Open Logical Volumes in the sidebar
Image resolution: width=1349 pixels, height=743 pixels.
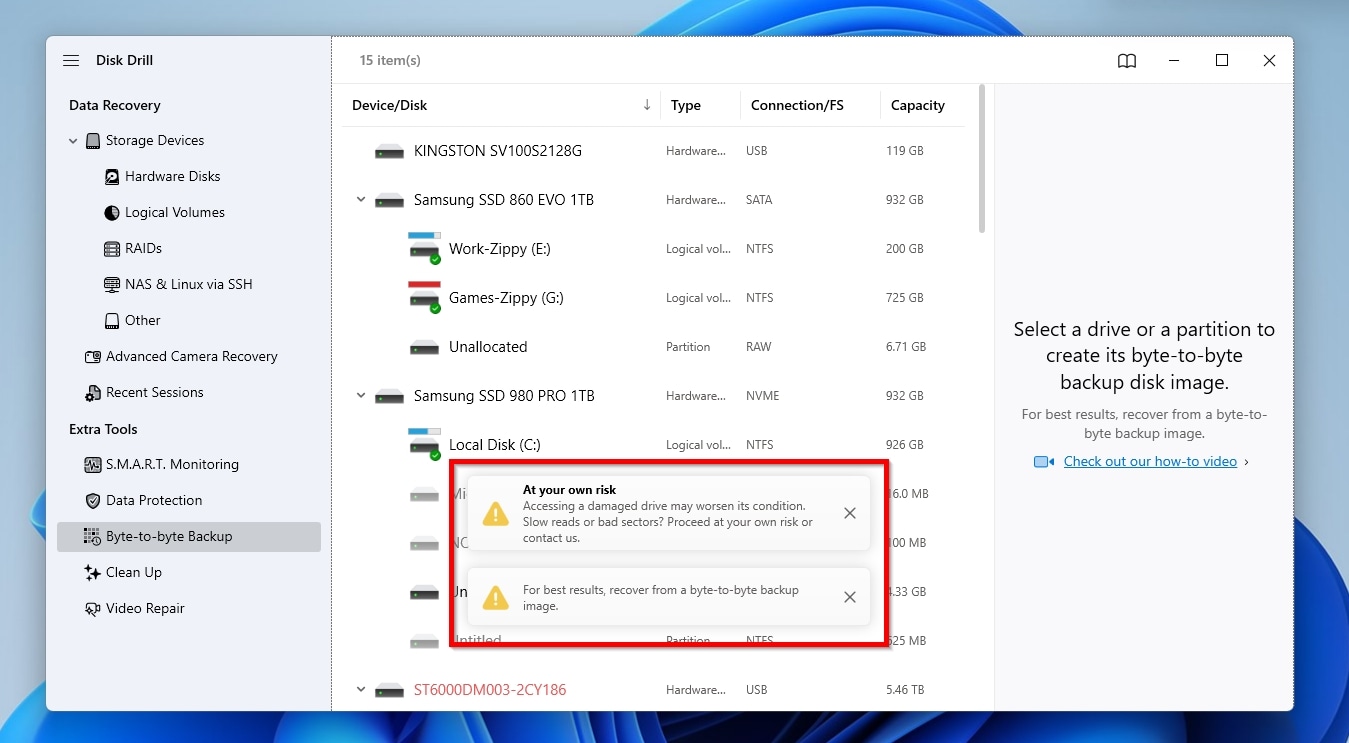coord(175,213)
